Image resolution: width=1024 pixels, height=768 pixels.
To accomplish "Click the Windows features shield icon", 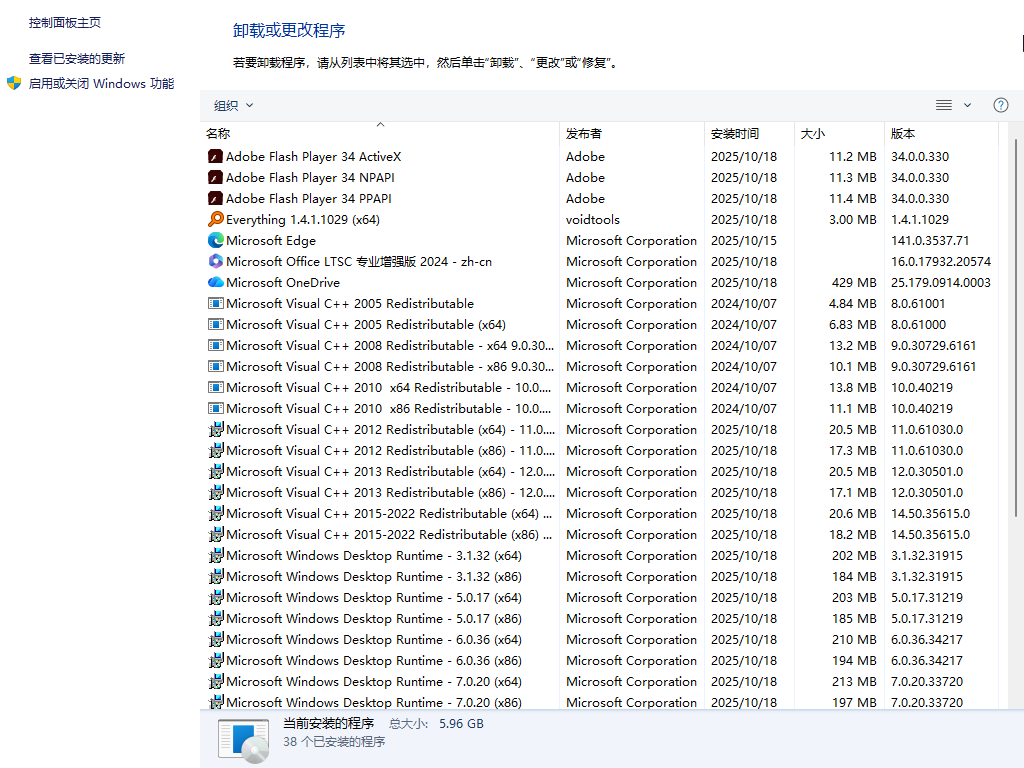I will click(14, 83).
